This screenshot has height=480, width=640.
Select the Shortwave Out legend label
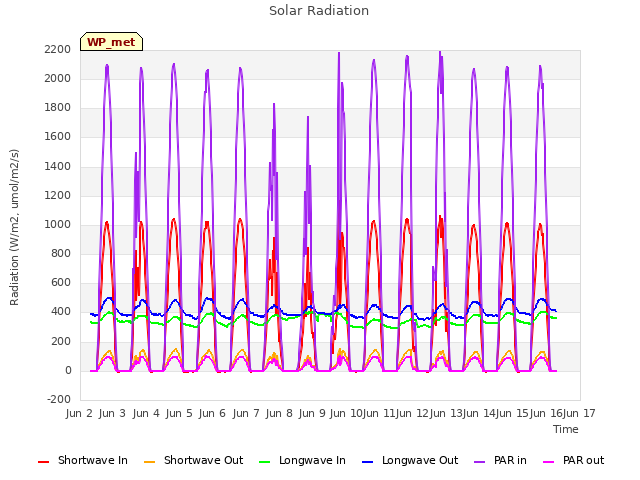[x=203, y=460]
